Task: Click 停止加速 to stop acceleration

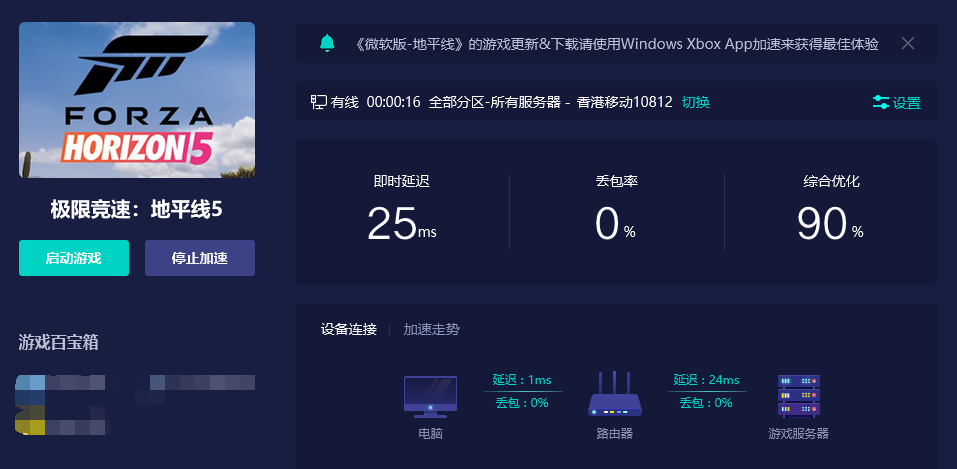Action: 200,258
